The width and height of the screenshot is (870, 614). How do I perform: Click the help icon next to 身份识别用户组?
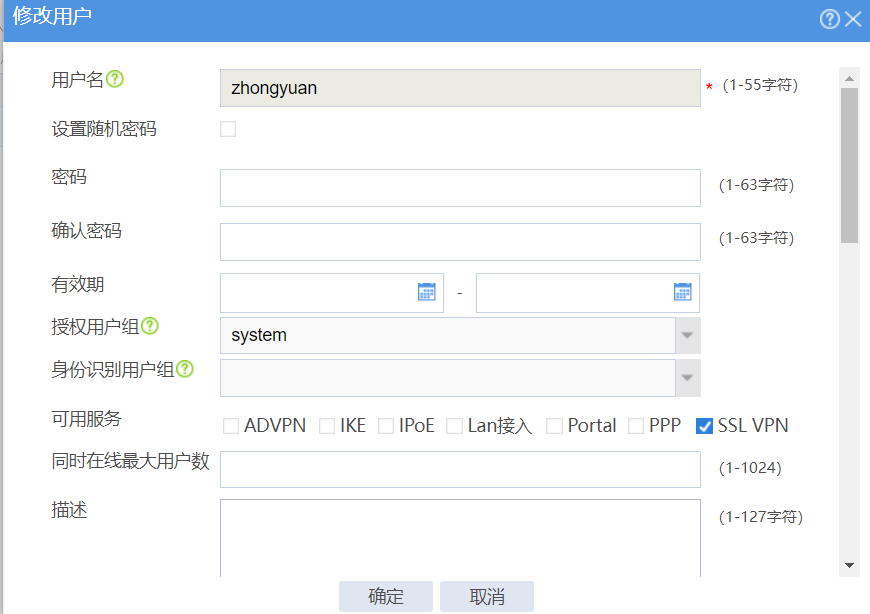185,369
